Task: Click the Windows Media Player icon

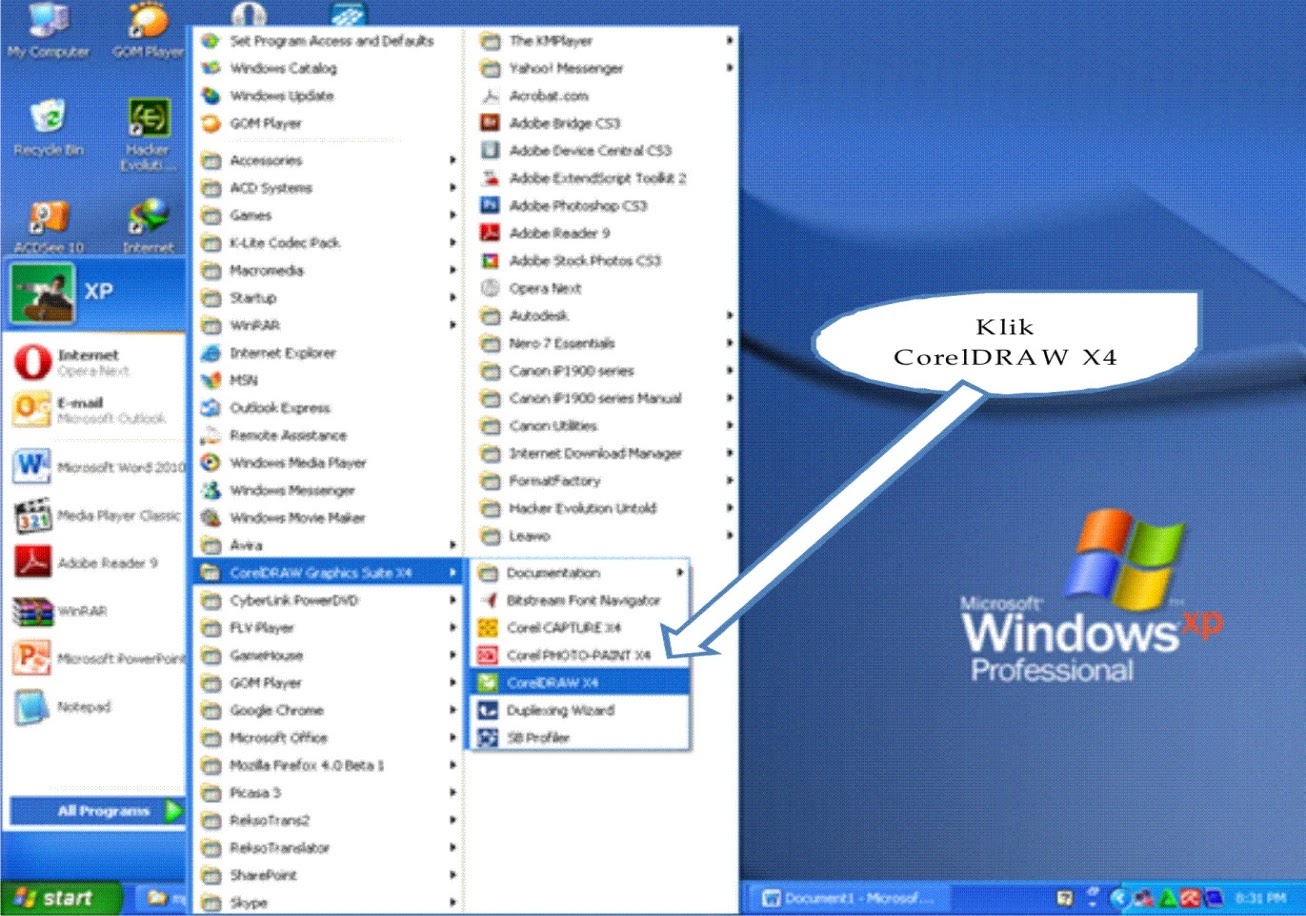Action: [x=210, y=462]
